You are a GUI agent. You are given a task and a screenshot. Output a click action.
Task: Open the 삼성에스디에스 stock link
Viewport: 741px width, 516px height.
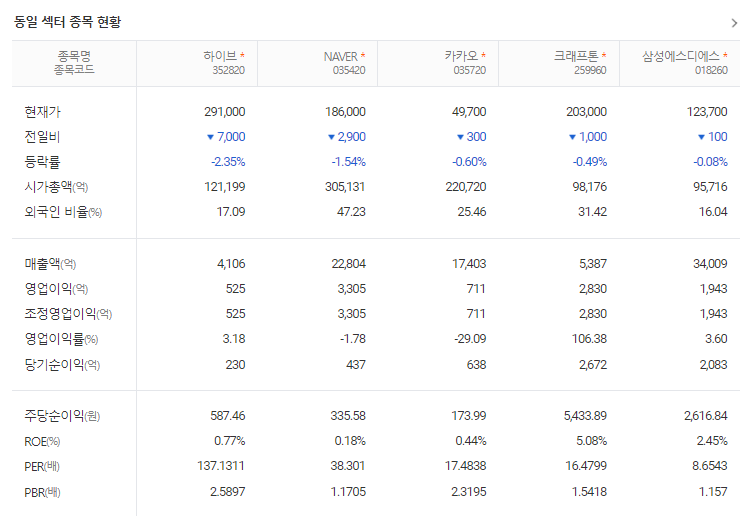click(681, 56)
